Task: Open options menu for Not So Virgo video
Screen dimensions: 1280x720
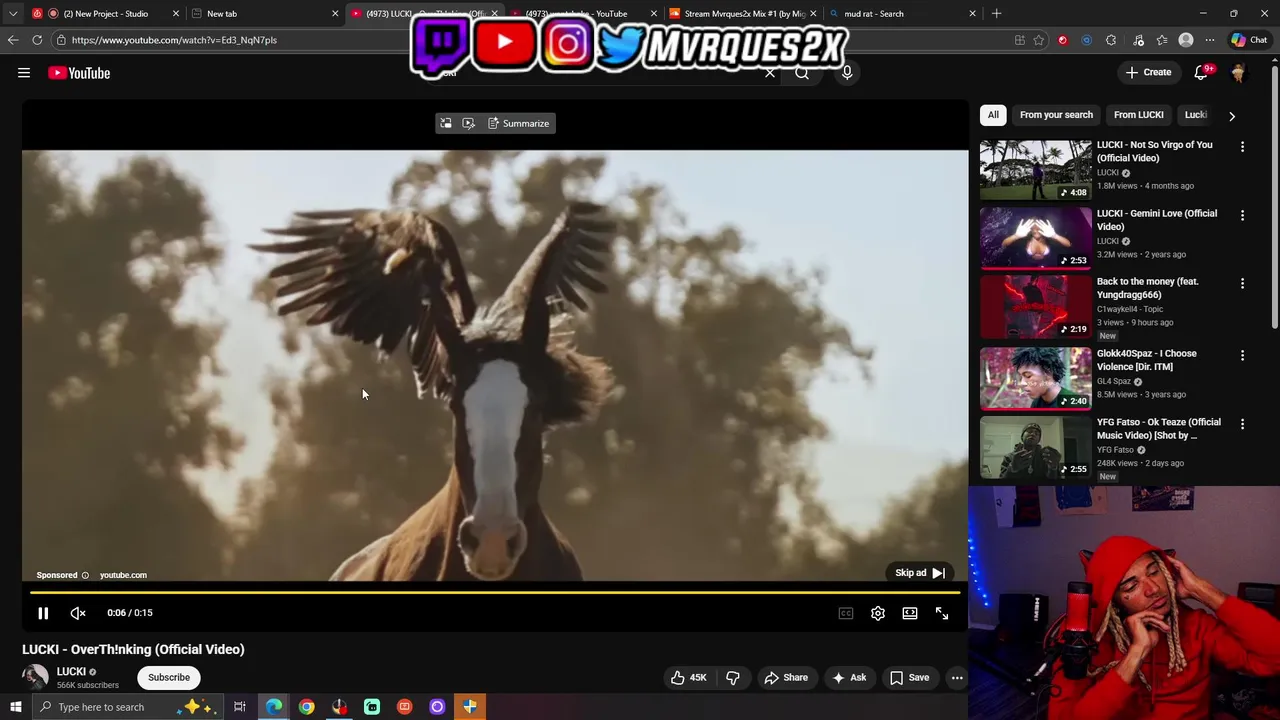Action: pyautogui.click(x=1242, y=147)
